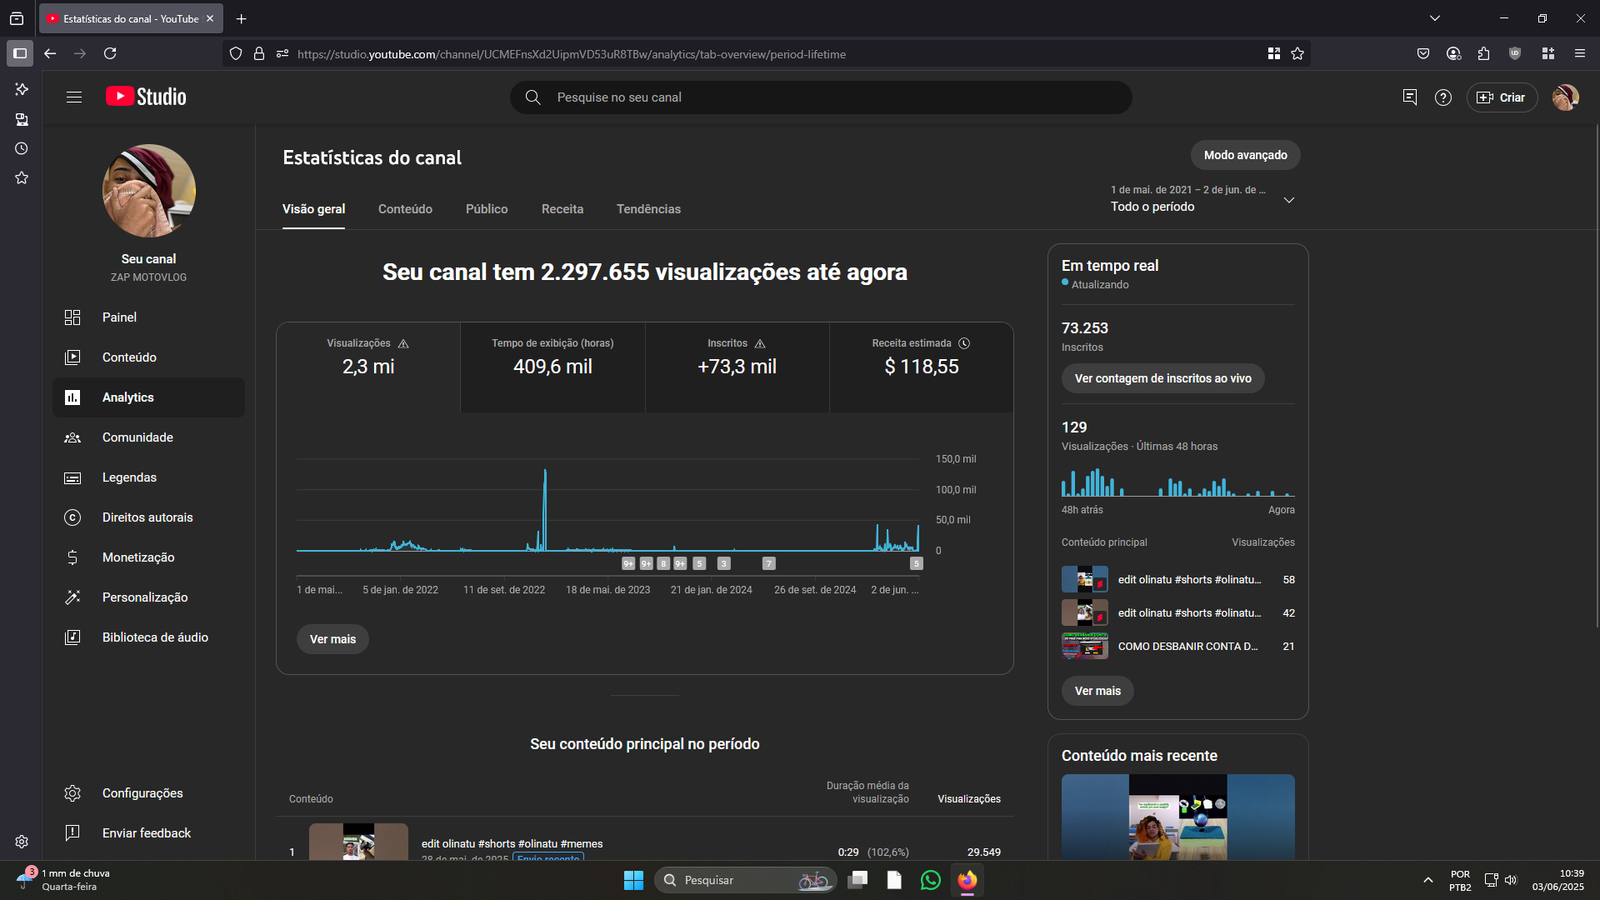This screenshot has width=1600, height=900.
Task: Select Tempo de exibição metric card
Action: coord(553,367)
